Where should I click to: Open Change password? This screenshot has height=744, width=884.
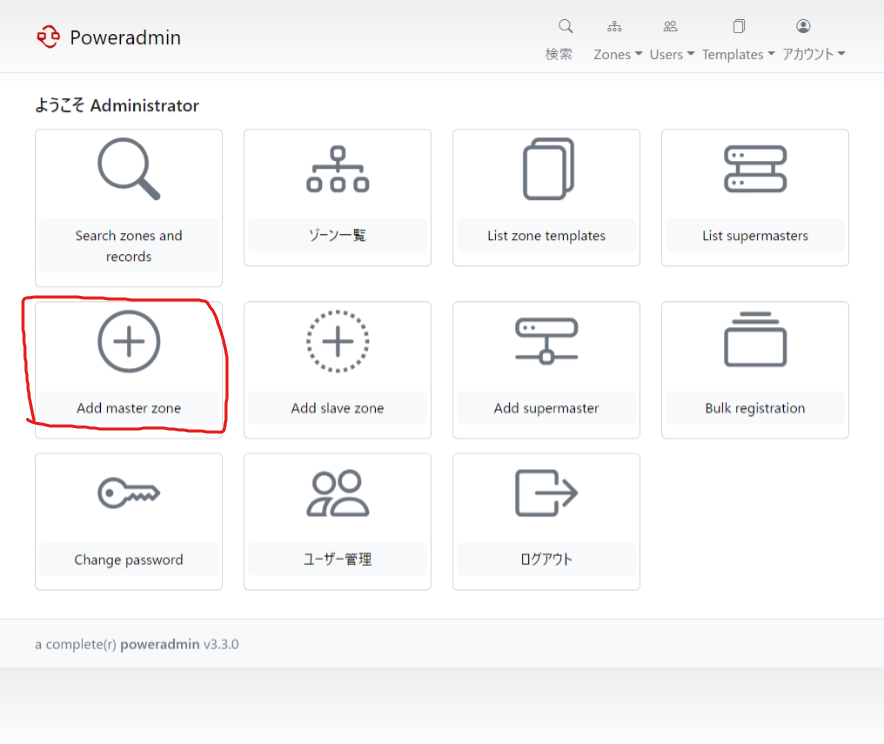129,560
